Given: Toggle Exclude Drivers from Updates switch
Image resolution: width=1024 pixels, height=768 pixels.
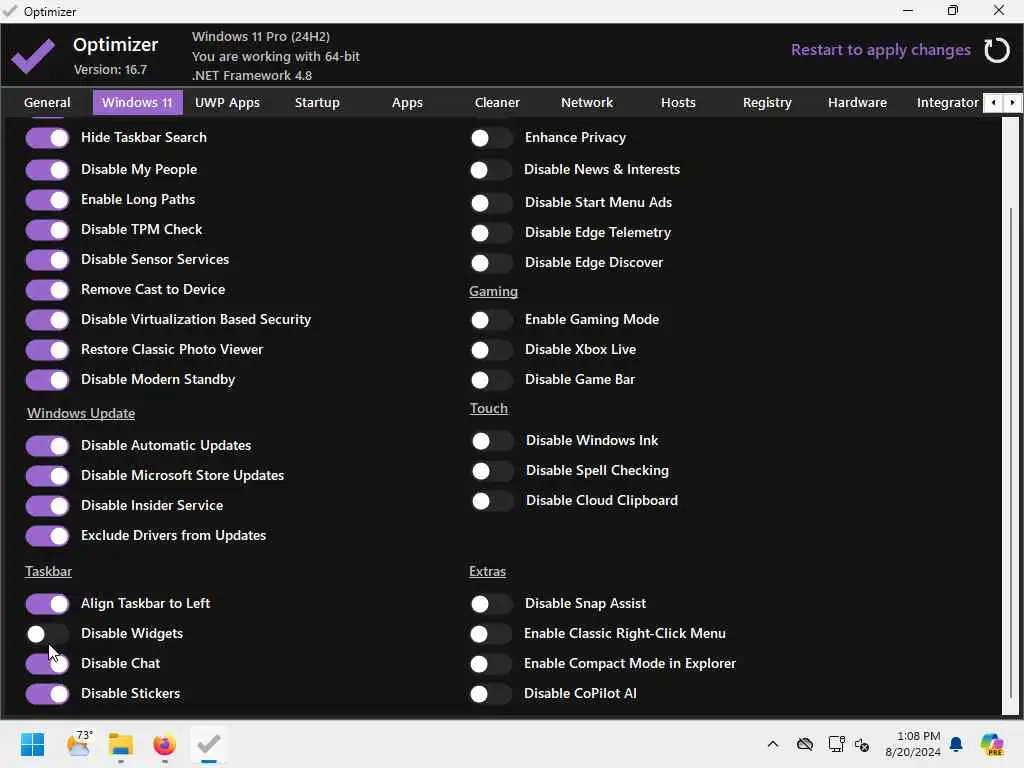Looking at the screenshot, I should click(x=47, y=536).
